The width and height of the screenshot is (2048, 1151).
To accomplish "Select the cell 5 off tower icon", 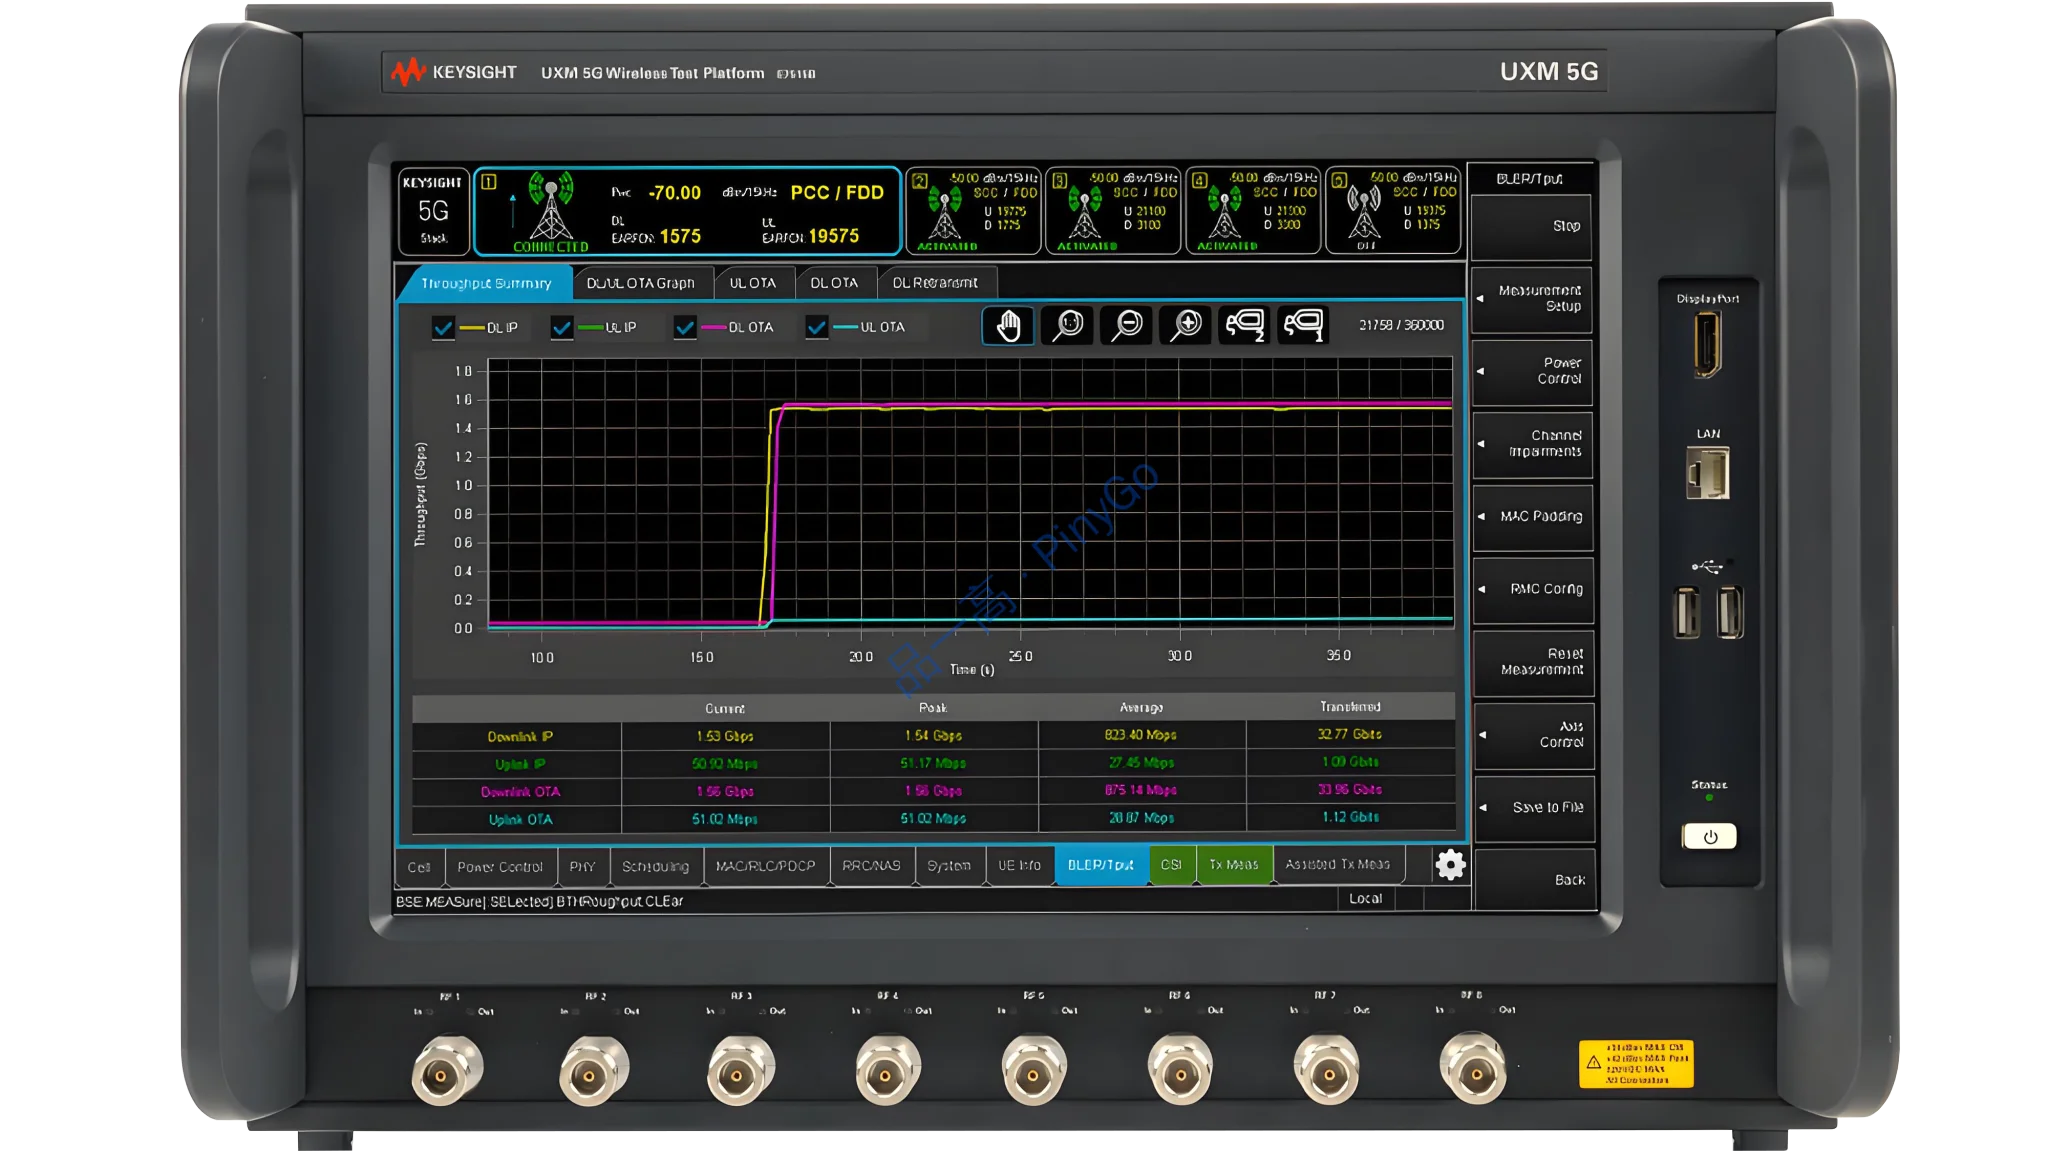I will (x=1364, y=212).
